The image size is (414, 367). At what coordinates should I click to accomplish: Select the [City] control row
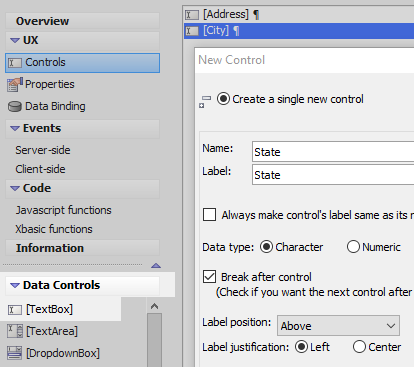[299, 31]
